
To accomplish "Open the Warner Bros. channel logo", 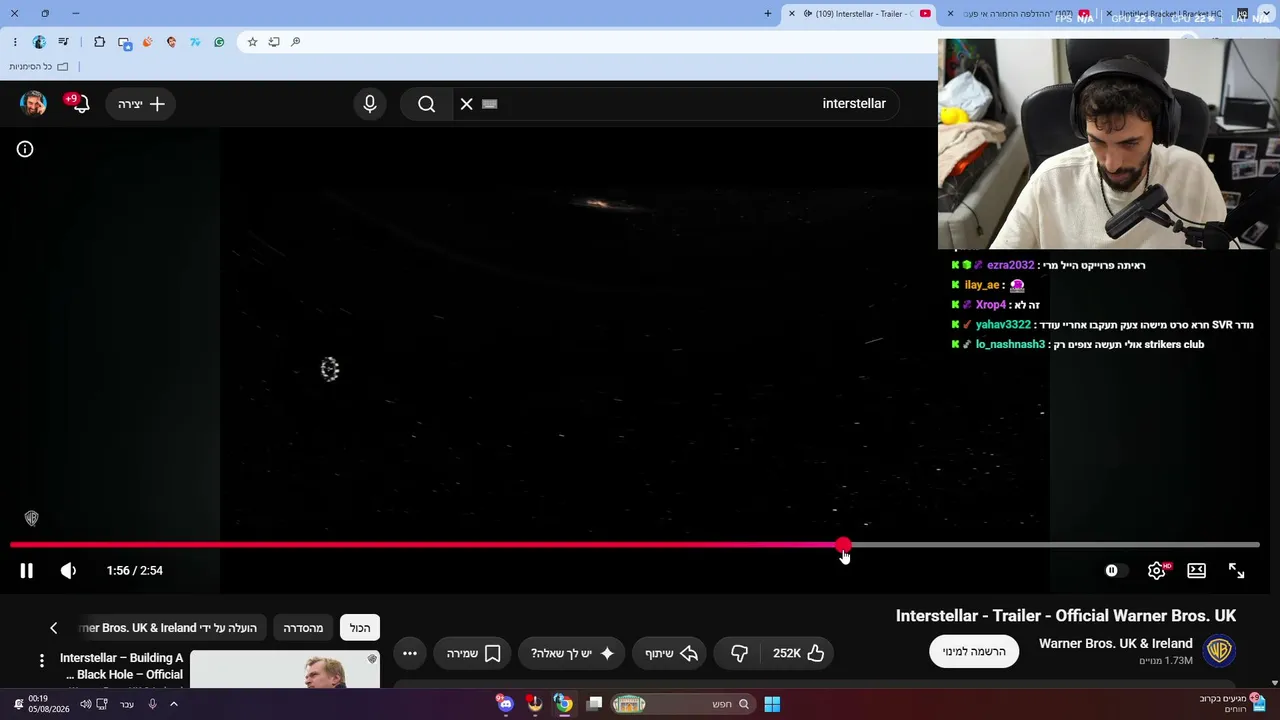I will click(x=1219, y=651).
